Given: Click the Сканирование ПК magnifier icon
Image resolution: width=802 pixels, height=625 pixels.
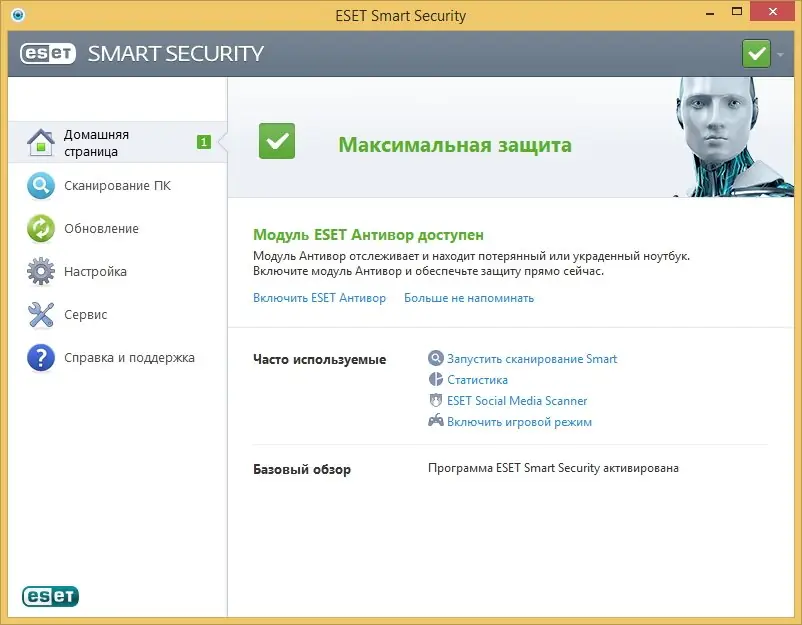Looking at the screenshot, I should tap(39, 185).
